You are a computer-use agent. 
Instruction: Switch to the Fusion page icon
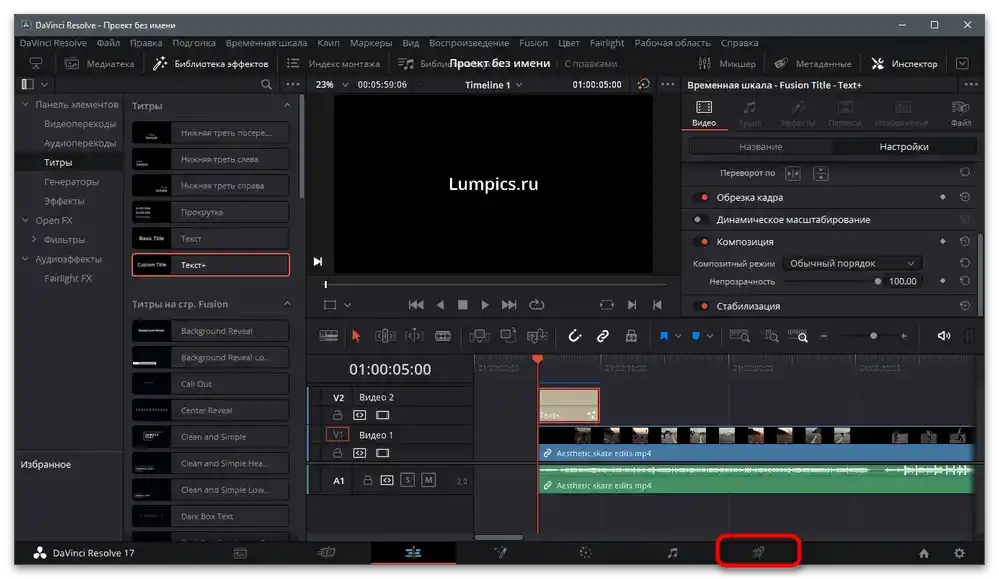[501, 553]
